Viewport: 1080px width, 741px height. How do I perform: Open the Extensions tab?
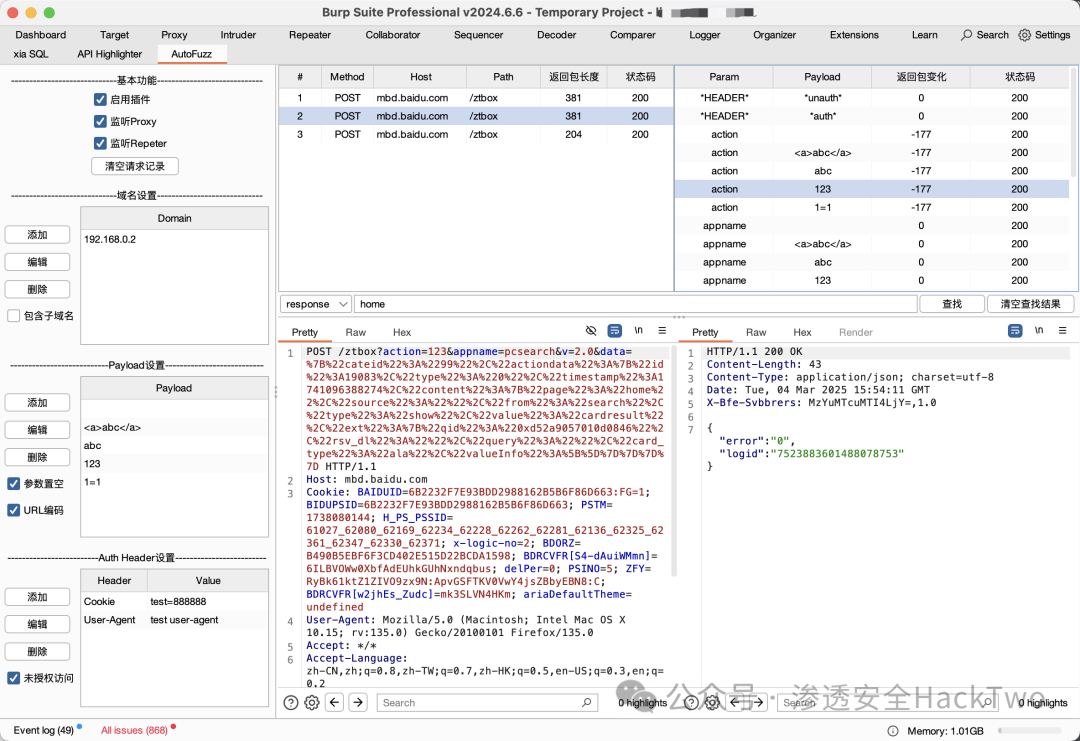click(x=854, y=34)
